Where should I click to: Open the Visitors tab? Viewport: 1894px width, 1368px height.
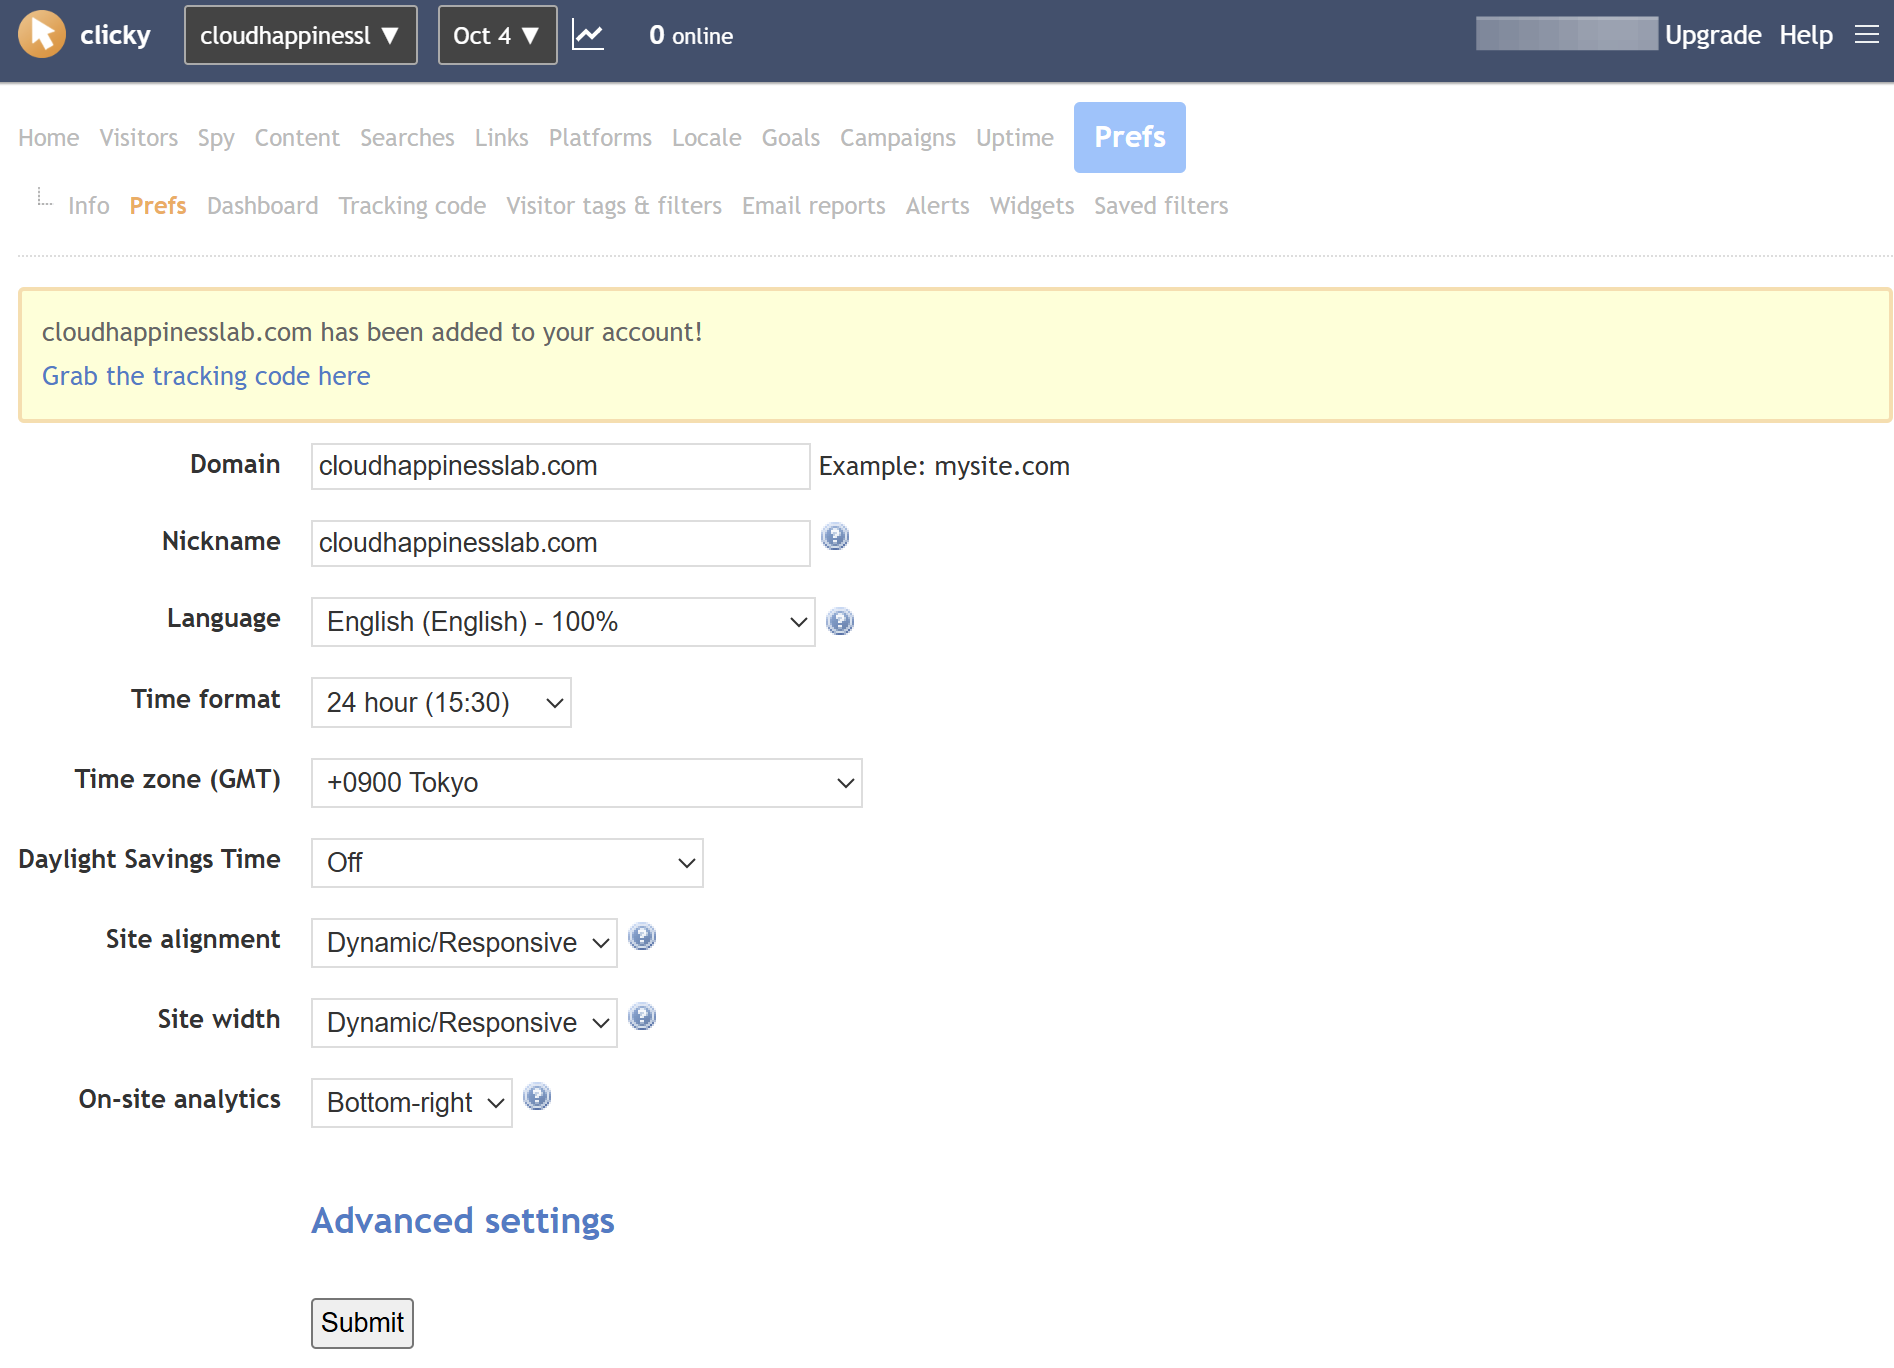click(139, 138)
